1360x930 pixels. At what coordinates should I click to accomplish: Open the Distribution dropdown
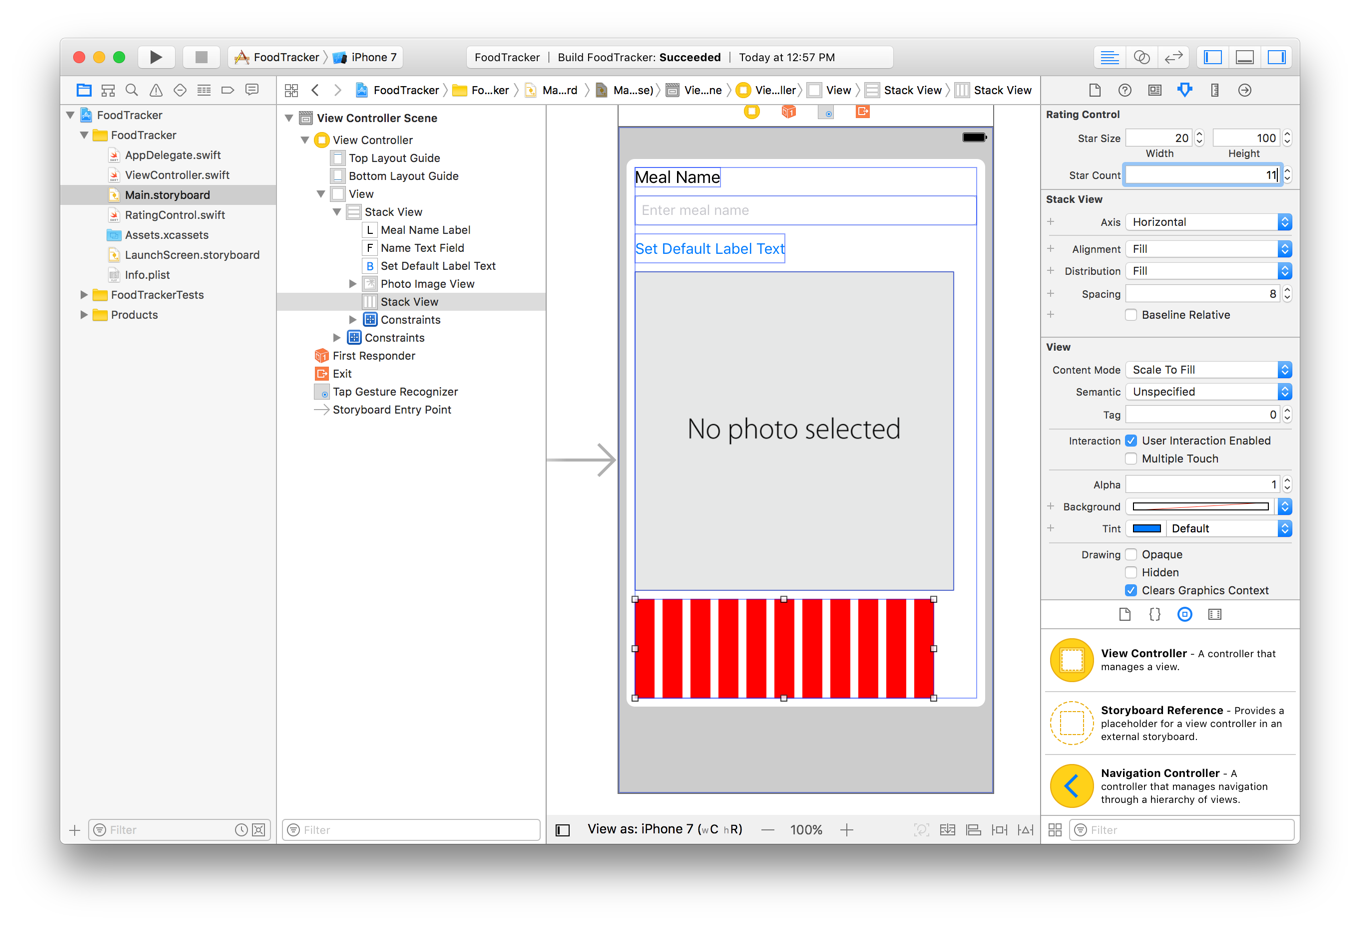(x=1209, y=271)
